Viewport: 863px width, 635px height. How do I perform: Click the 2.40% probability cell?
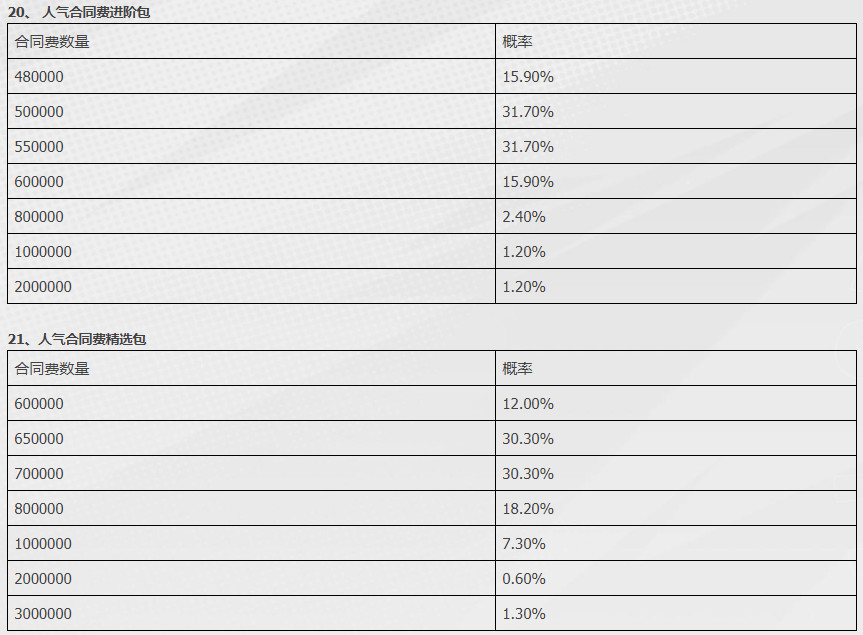point(676,216)
